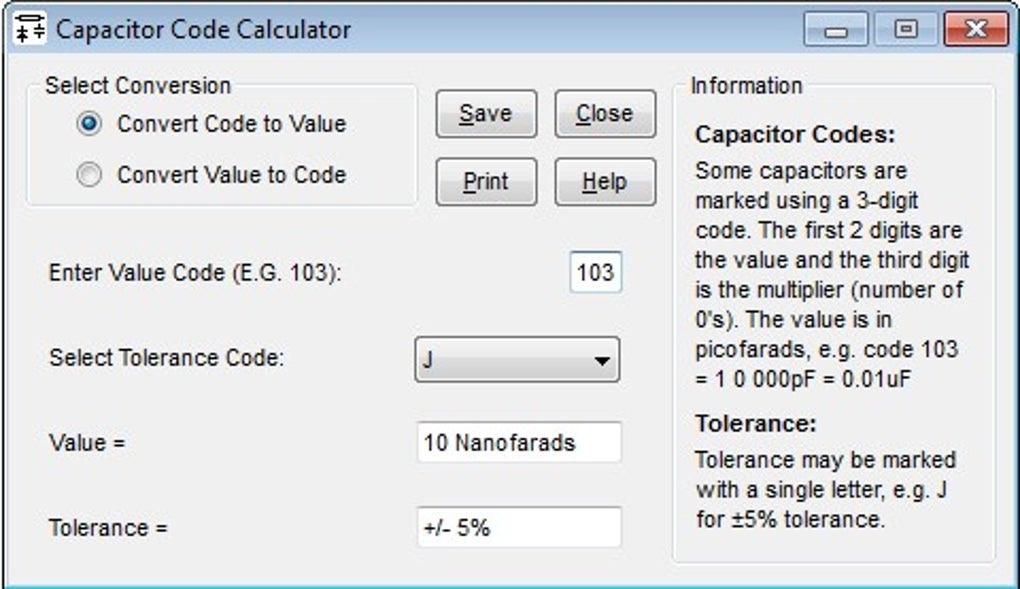The height and width of the screenshot is (589, 1020).
Task: Minimize the Capacitor Code Calculator window
Action: (836, 29)
